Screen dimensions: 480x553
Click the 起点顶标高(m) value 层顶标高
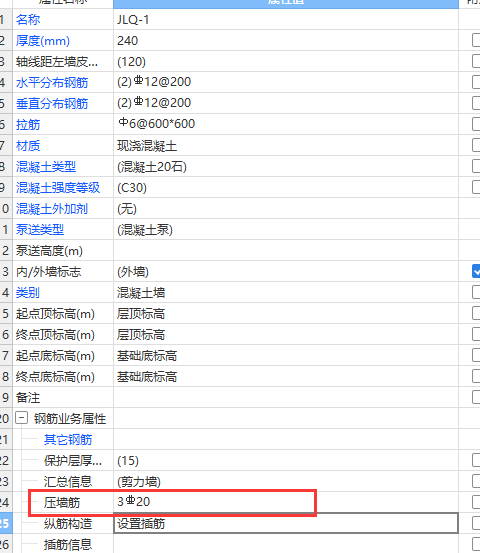tap(141, 314)
